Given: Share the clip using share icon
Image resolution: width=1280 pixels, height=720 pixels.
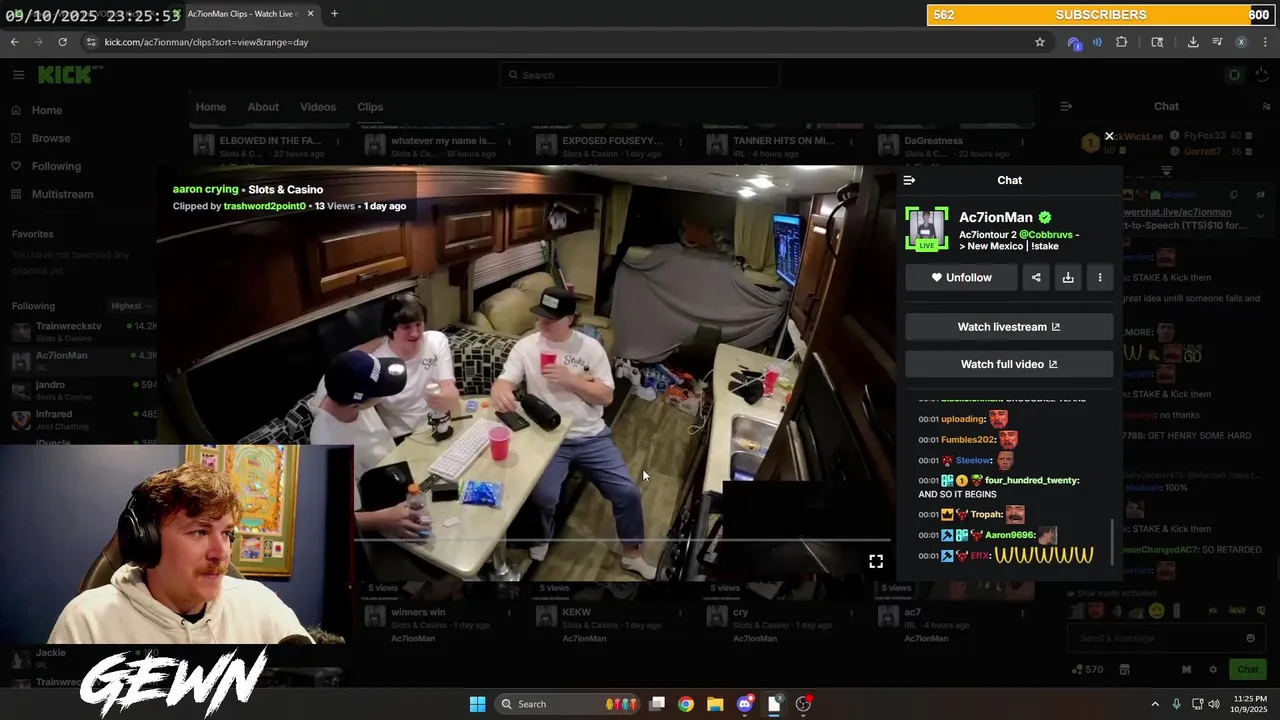Looking at the screenshot, I should pyautogui.click(x=1036, y=277).
